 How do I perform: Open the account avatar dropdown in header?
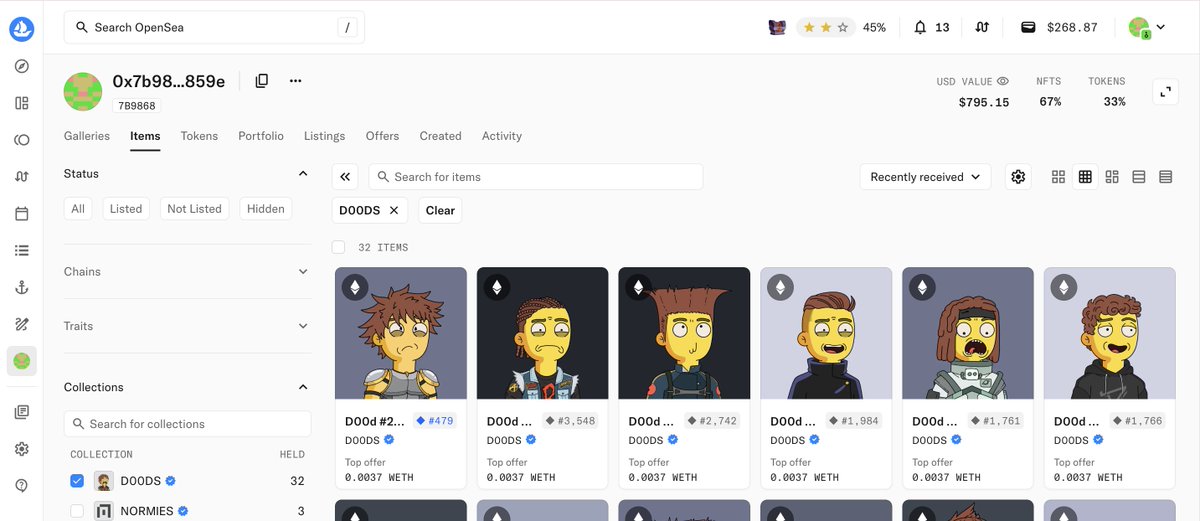click(x=1147, y=28)
